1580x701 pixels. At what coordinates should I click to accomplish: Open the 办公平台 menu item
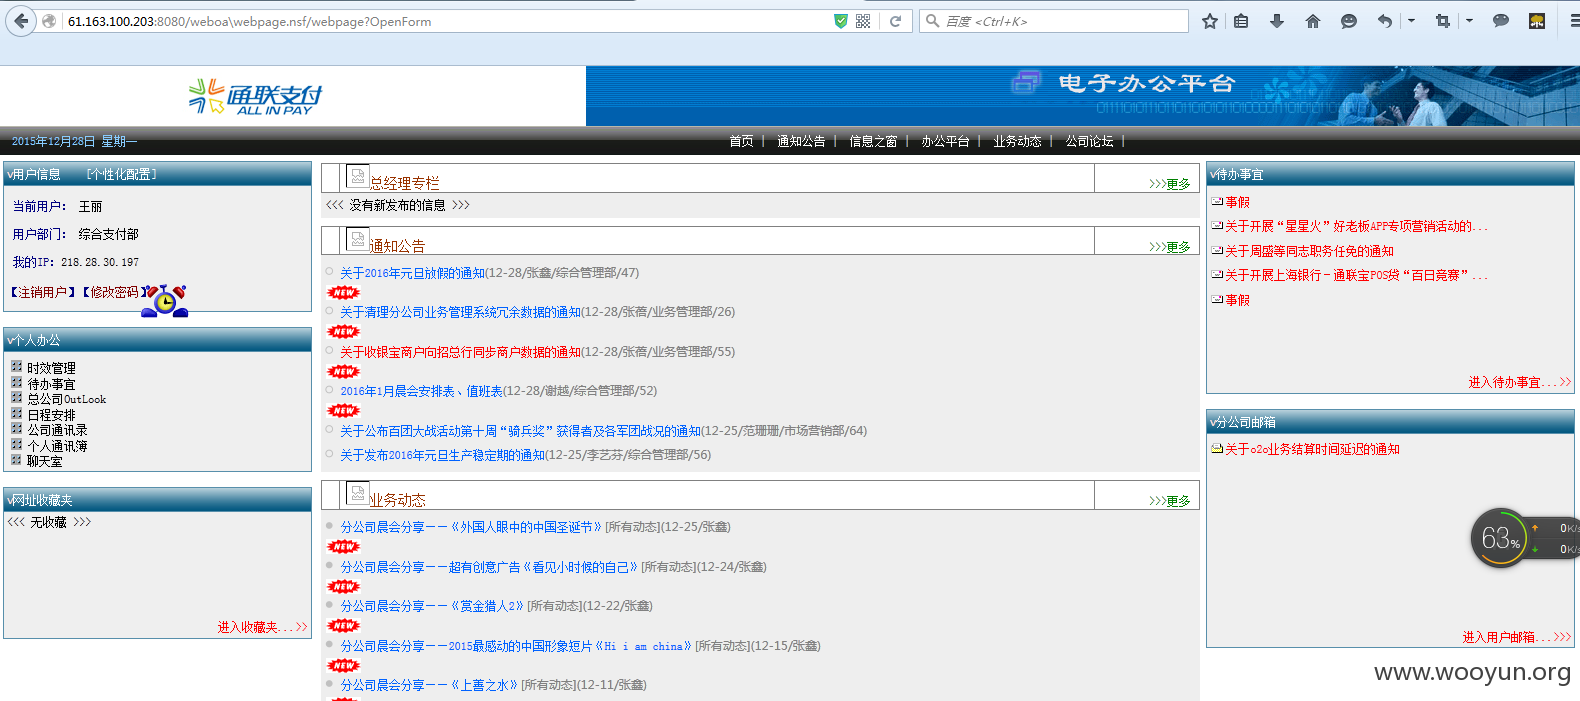coord(945,141)
